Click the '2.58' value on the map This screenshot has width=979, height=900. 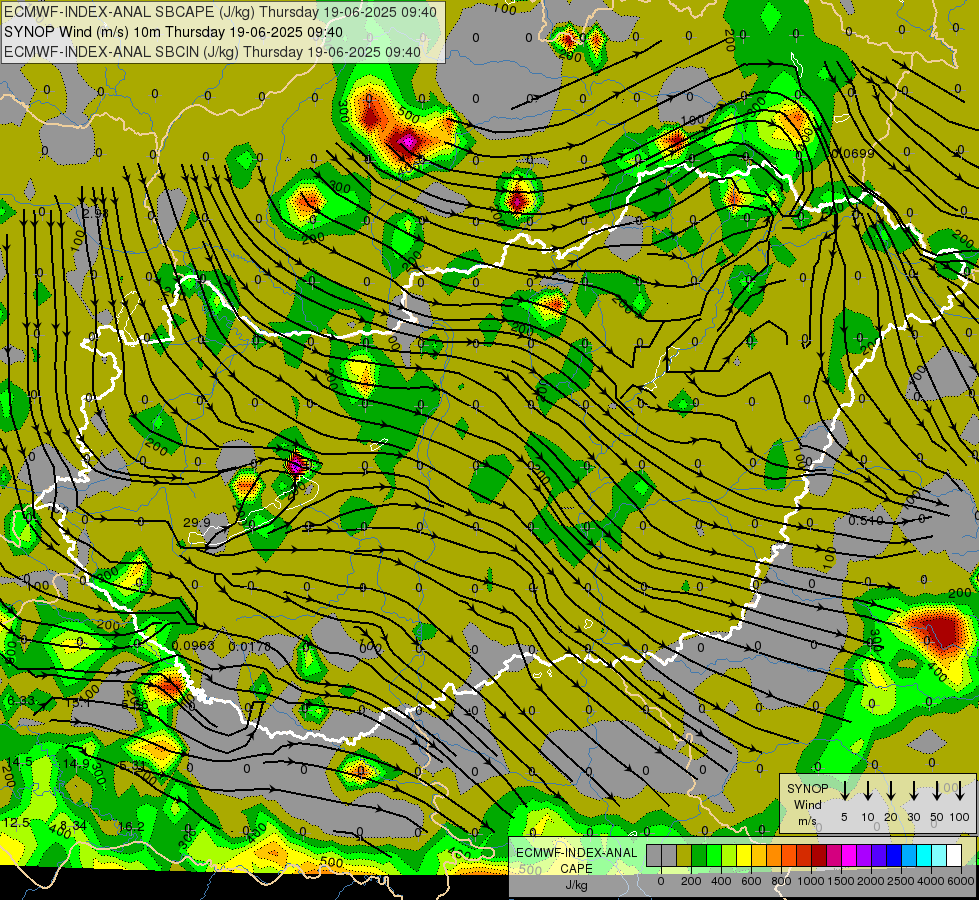coord(96,213)
